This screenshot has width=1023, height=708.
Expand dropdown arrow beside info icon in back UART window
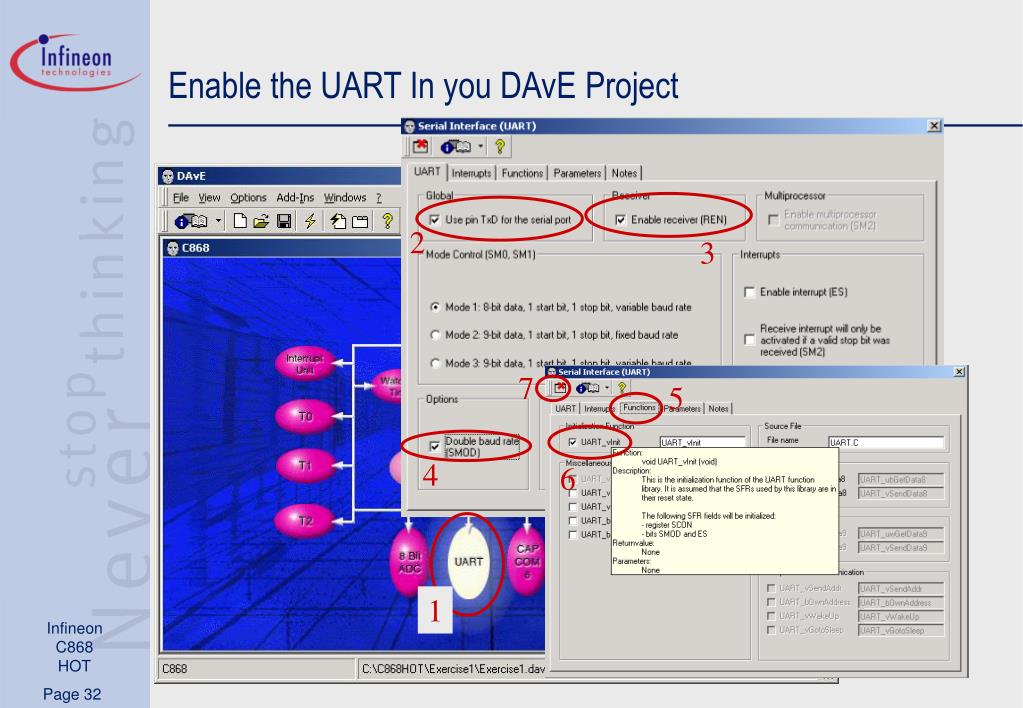[x=481, y=146]
